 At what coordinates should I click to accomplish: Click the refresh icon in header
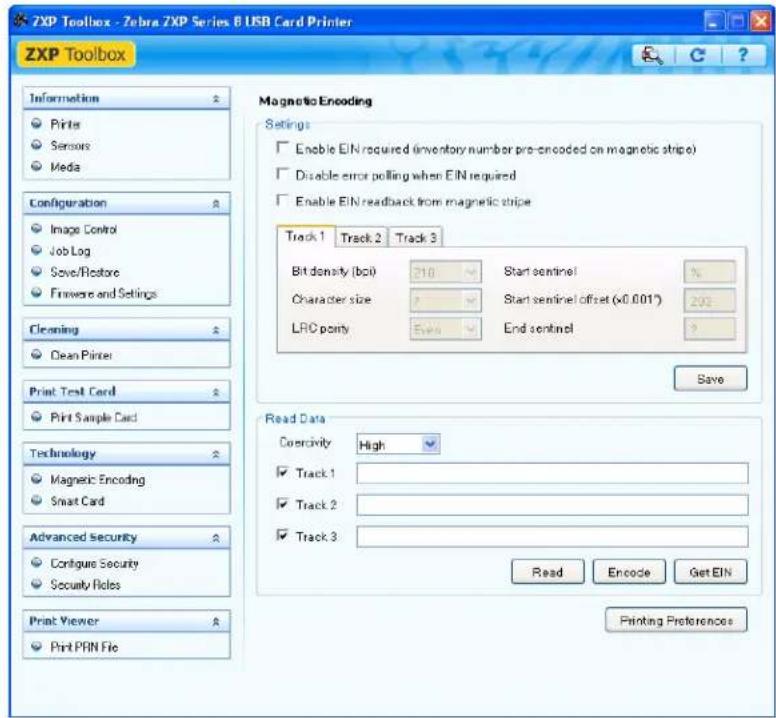[x=697, y=55]
